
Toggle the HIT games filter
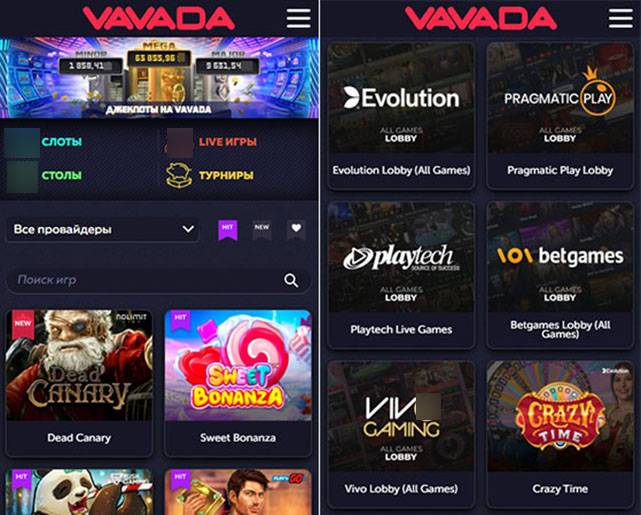pyautogui.click(x=228, y=230)
